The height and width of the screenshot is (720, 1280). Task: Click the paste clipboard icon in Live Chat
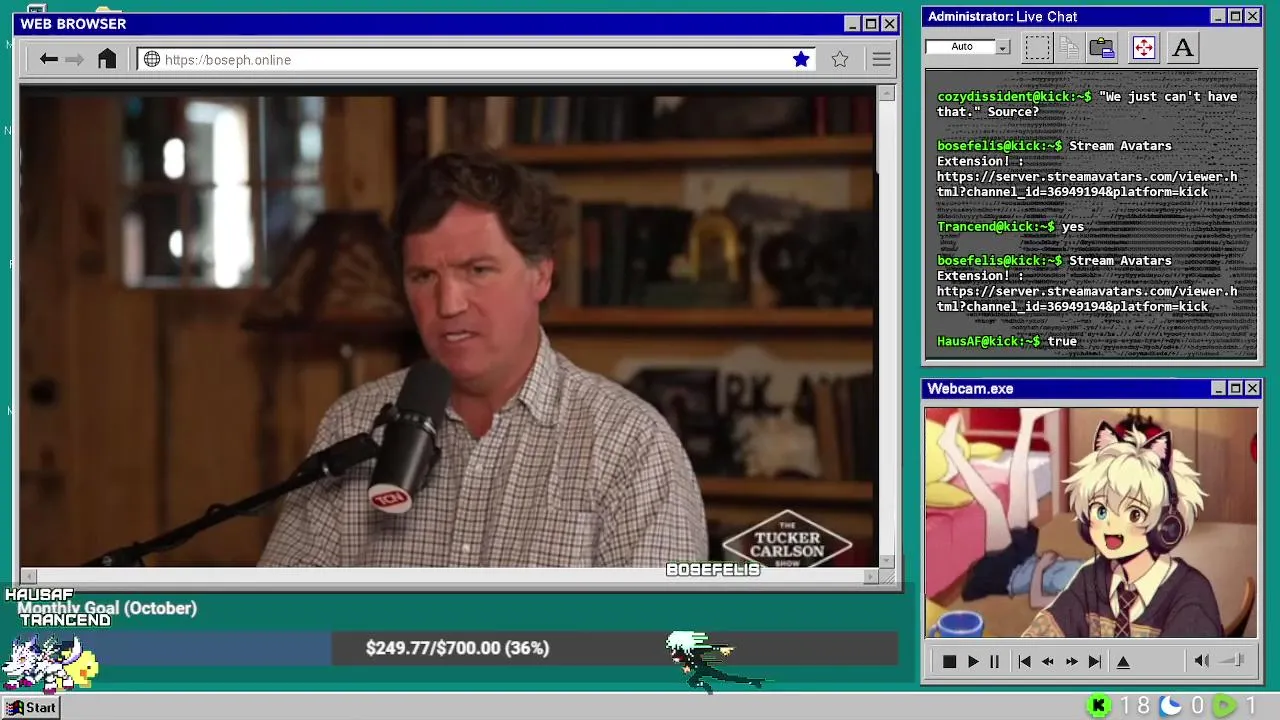(x=1102, y=47)
